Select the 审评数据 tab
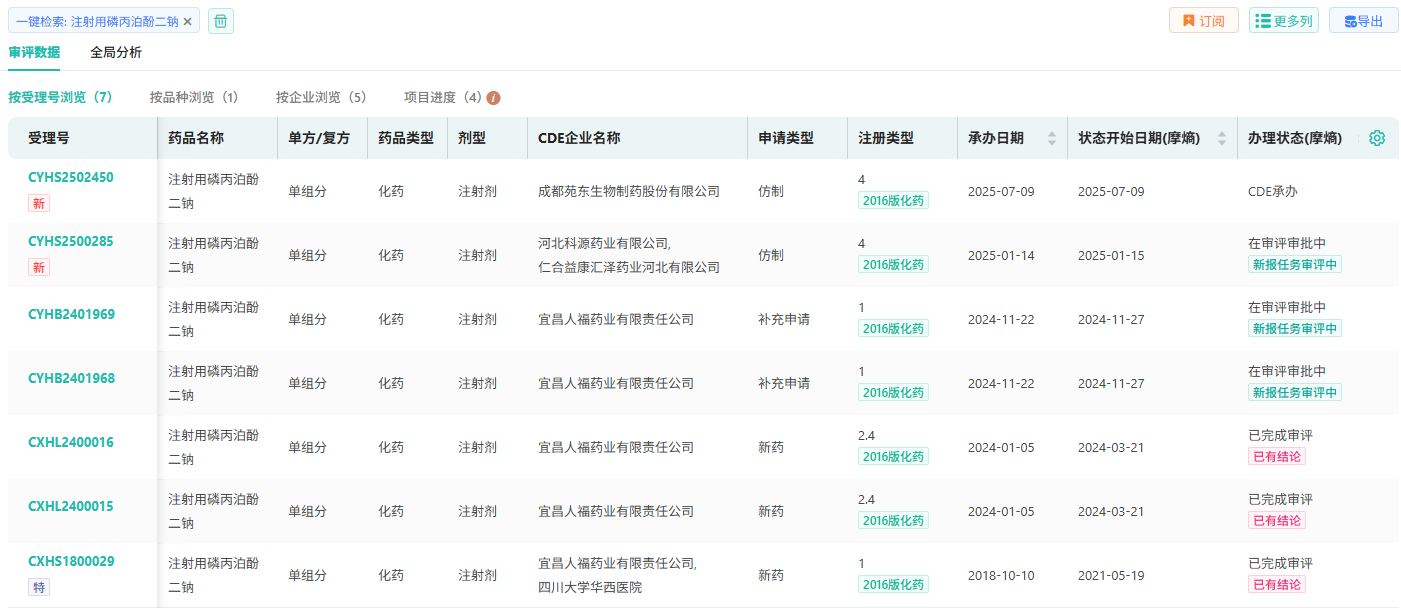 [x=34, y=52]
